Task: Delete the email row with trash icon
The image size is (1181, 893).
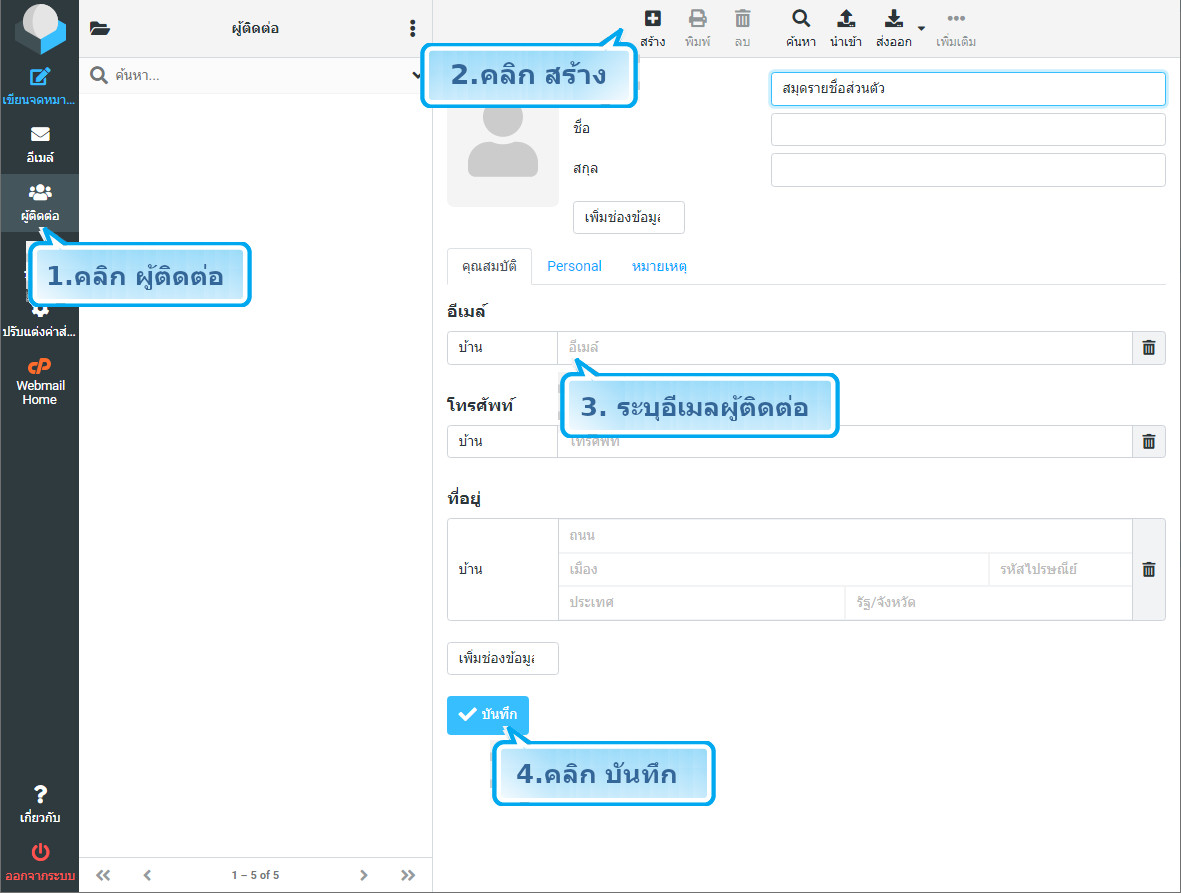Action: [x=1148, y=347]
